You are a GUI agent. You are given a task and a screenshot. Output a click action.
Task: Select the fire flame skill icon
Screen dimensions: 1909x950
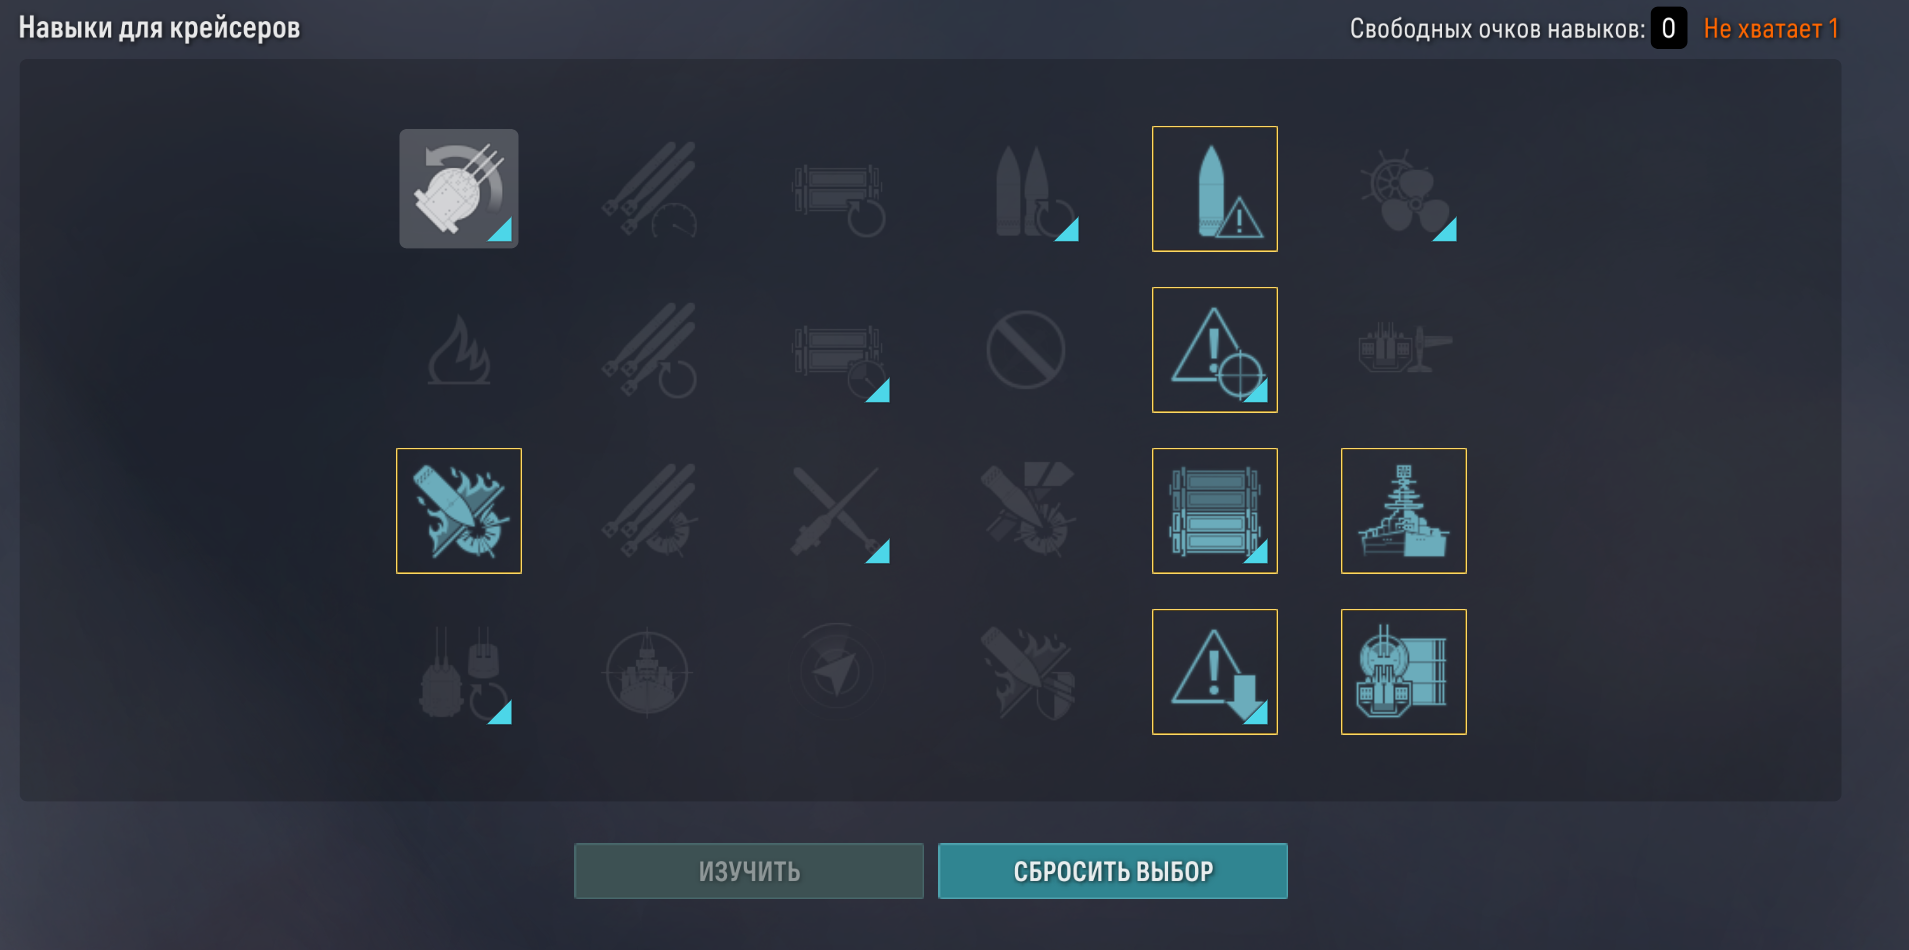[459, 350]
